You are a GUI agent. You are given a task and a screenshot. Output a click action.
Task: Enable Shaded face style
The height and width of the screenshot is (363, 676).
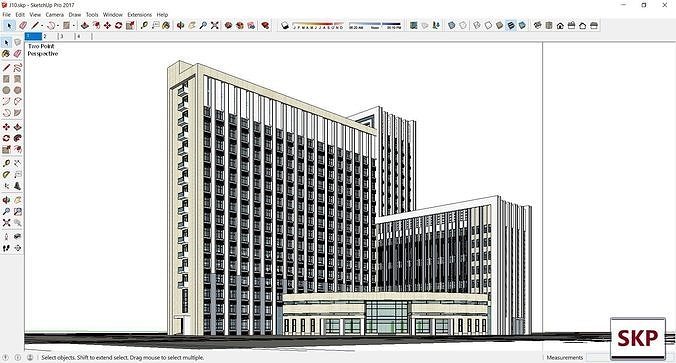point(499,25)
